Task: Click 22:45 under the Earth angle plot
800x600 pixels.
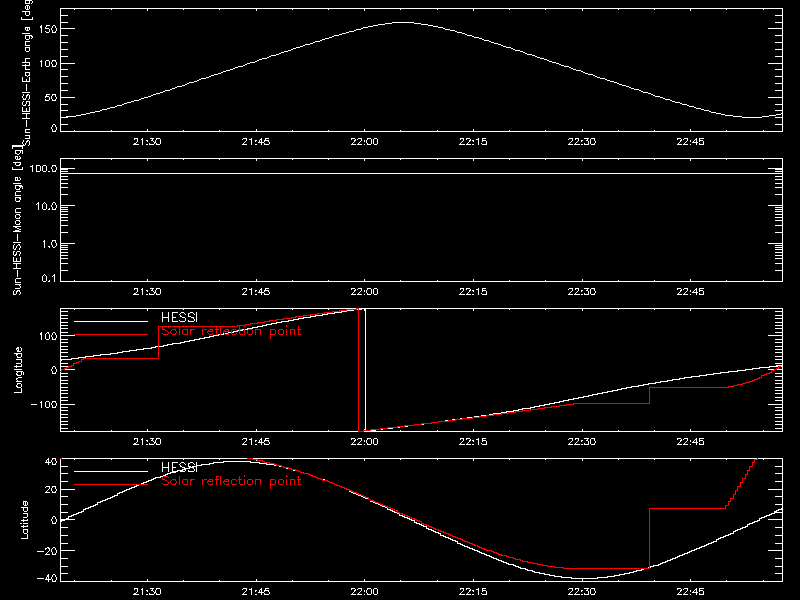Action: click(x=690, y=142)
